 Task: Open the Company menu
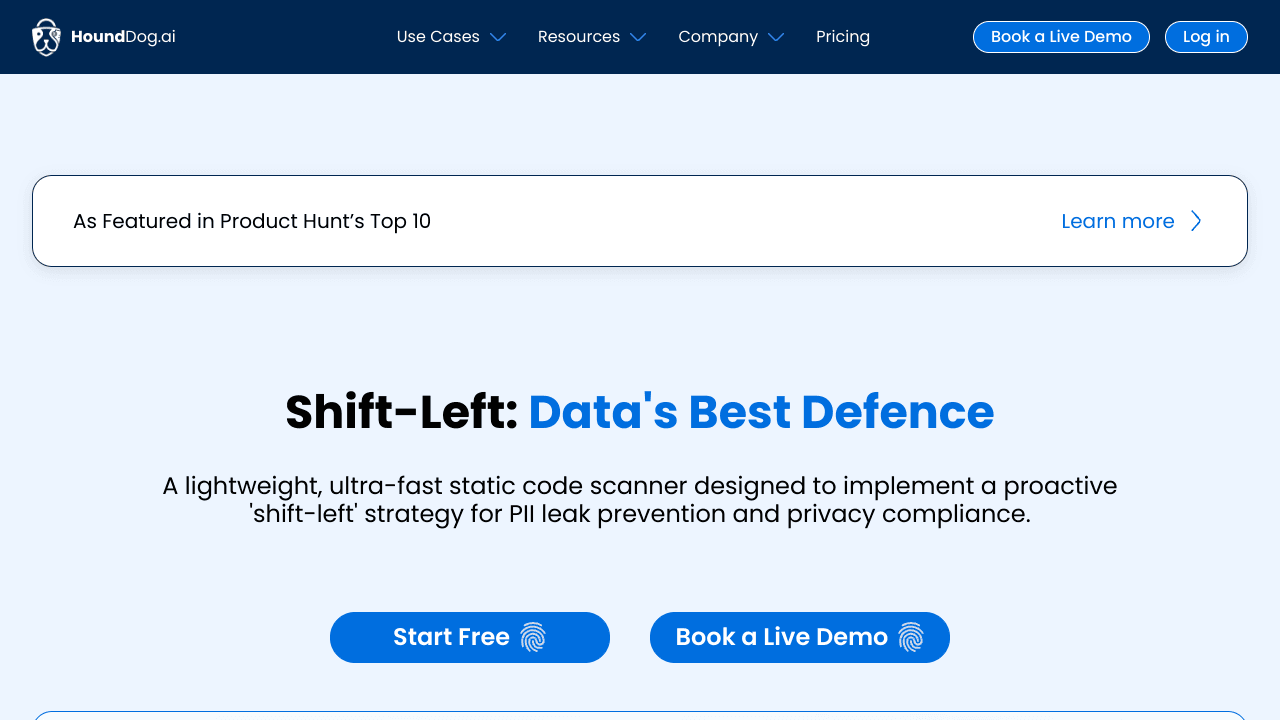click(x=718, y=37)
